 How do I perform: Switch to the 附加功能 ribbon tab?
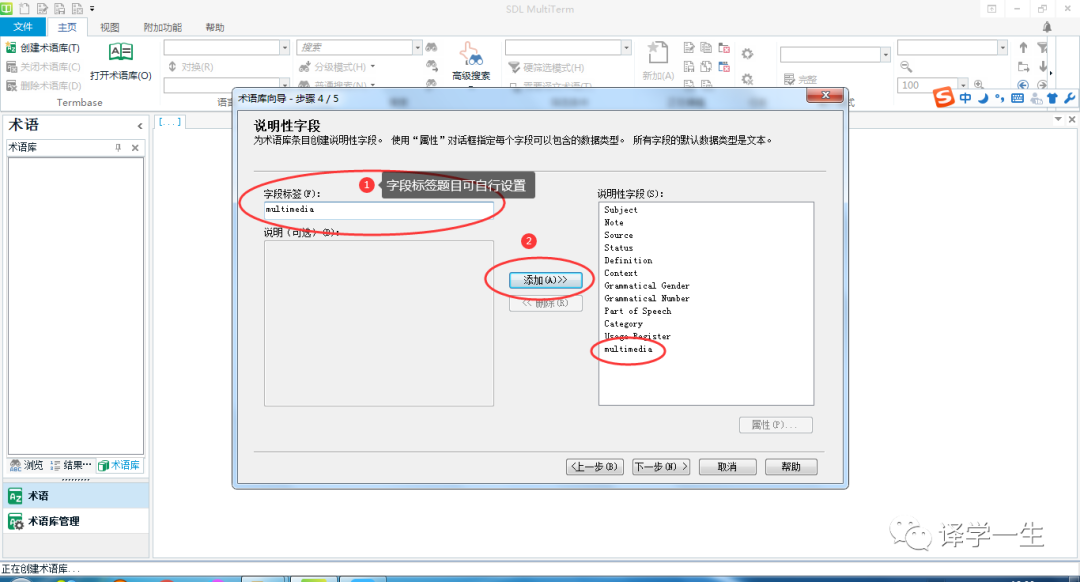[163, 27]
